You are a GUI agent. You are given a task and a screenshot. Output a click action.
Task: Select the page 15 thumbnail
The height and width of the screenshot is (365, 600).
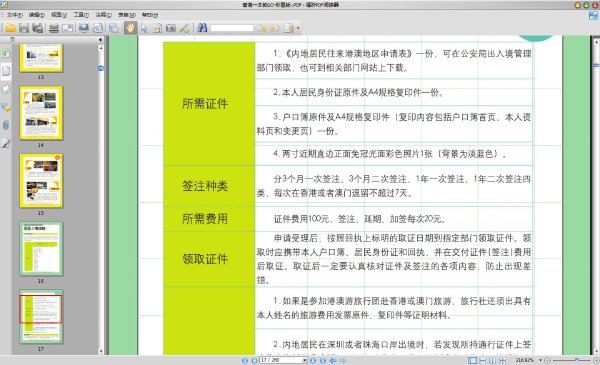click(41, 181)
